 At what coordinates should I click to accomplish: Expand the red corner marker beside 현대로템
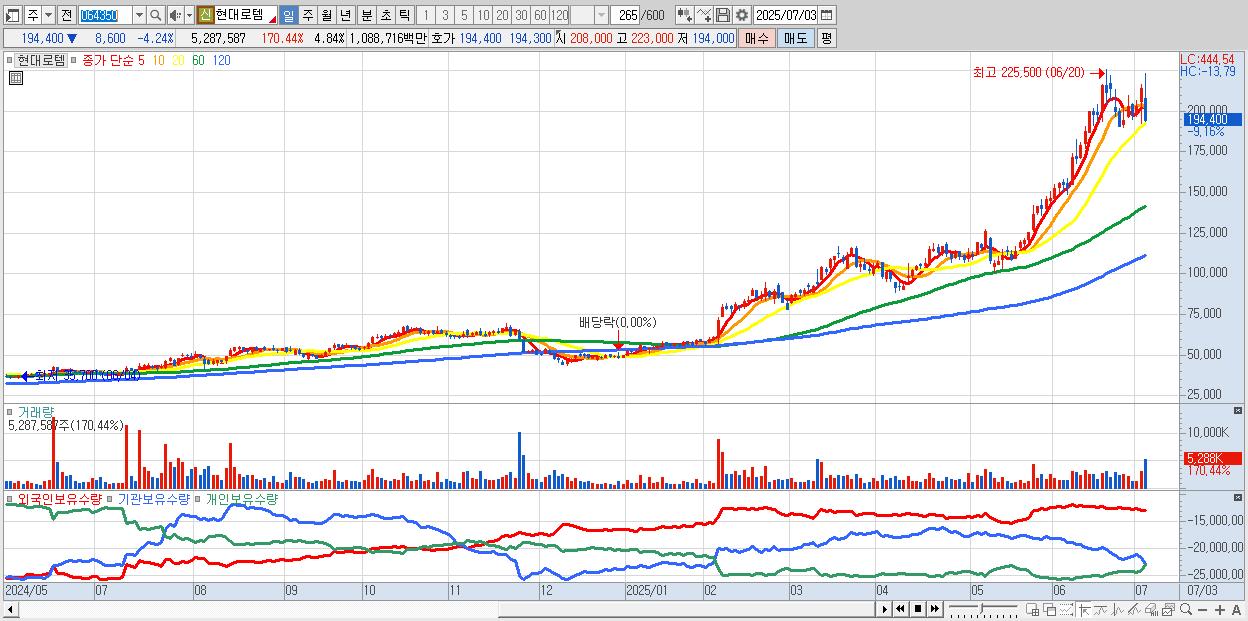click(273, 19)
